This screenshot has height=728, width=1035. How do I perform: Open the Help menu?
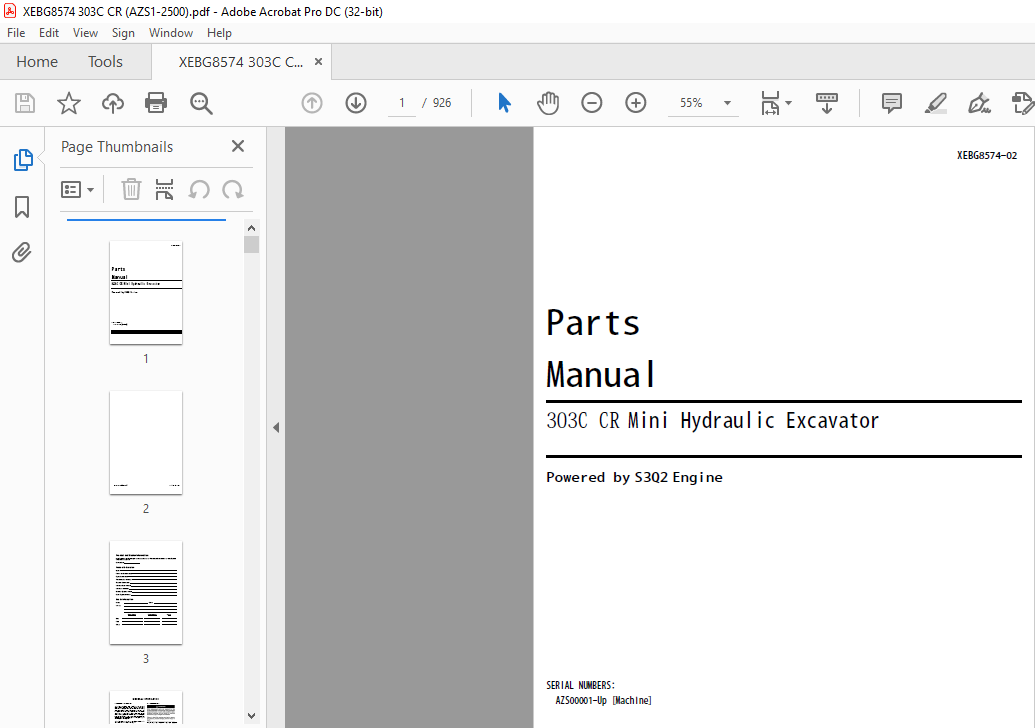pyautogui.click(x=219, y=33)
